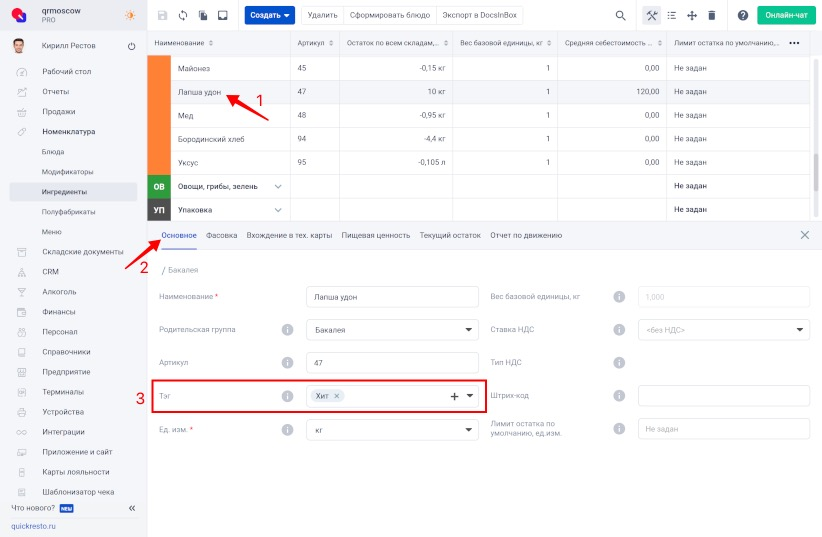Select the Лапша удон row

(478, 92)
